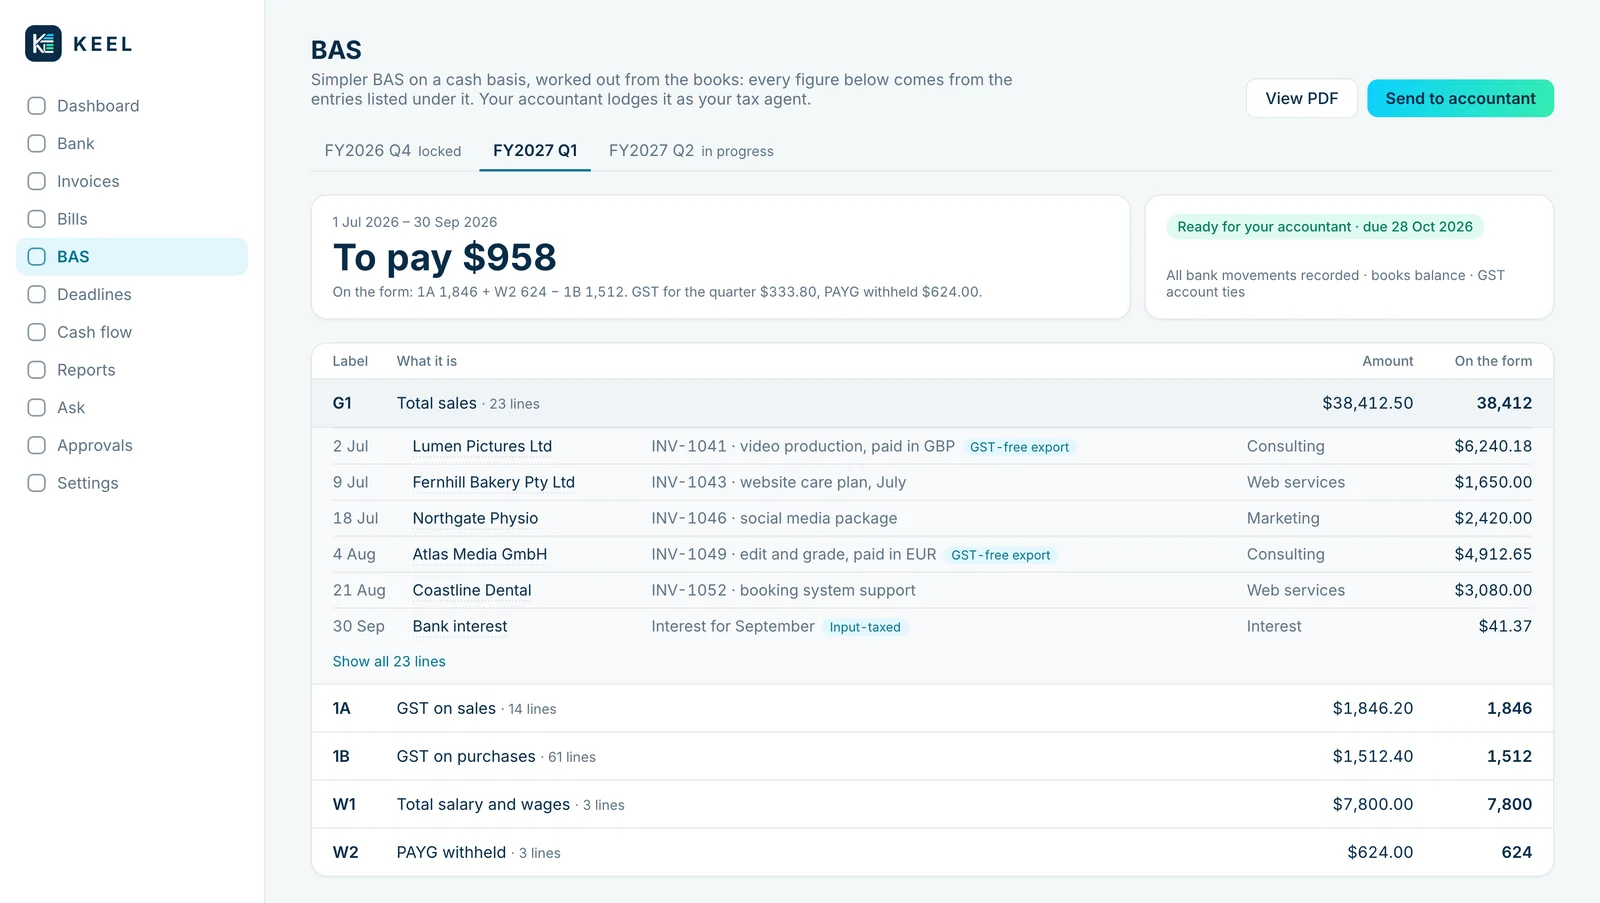This screenshot has height=903, width=1600.
Task: Open Approvals via its sidebar icon
Action: point(37,445)
